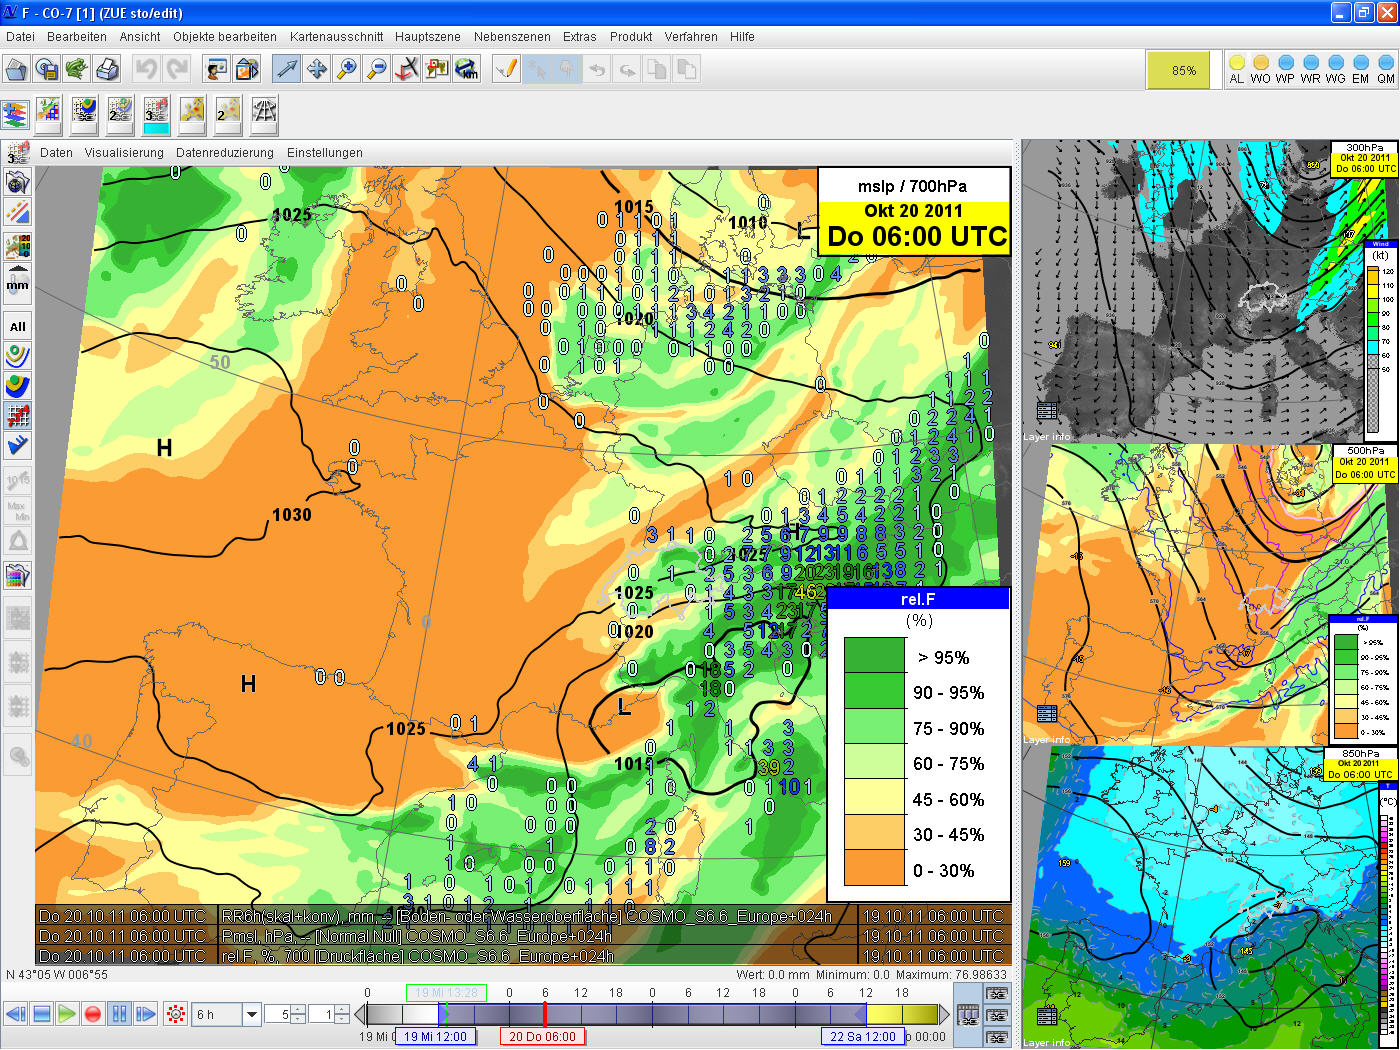Click the km distance measuring tool

point(466,69)
